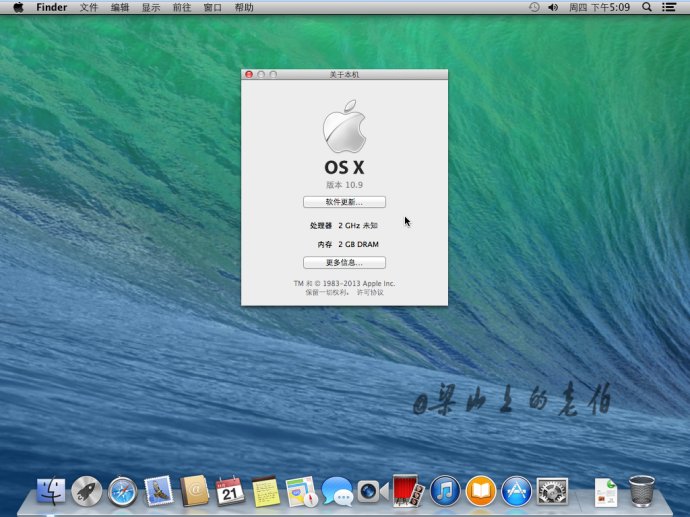This screenshot has width=690, height=517.
Task: Open Notification Center list icon
Action: (669, 7)
